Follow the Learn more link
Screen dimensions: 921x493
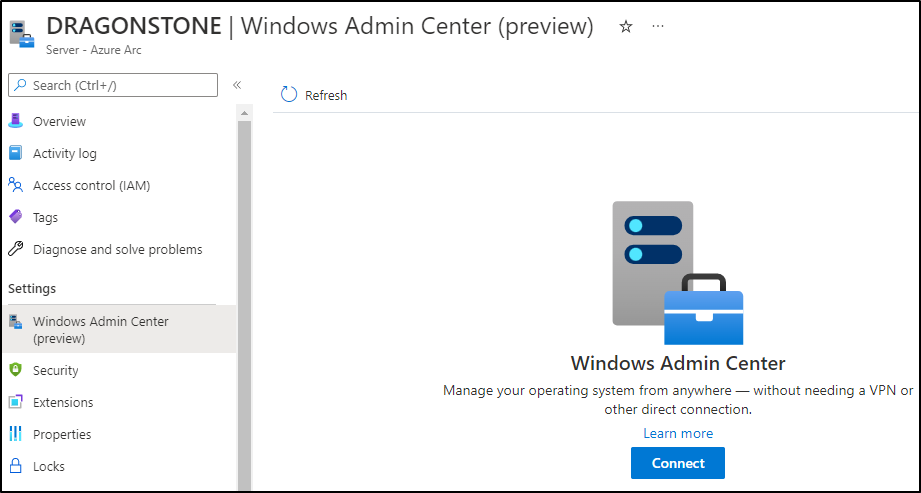coord(678,434)
